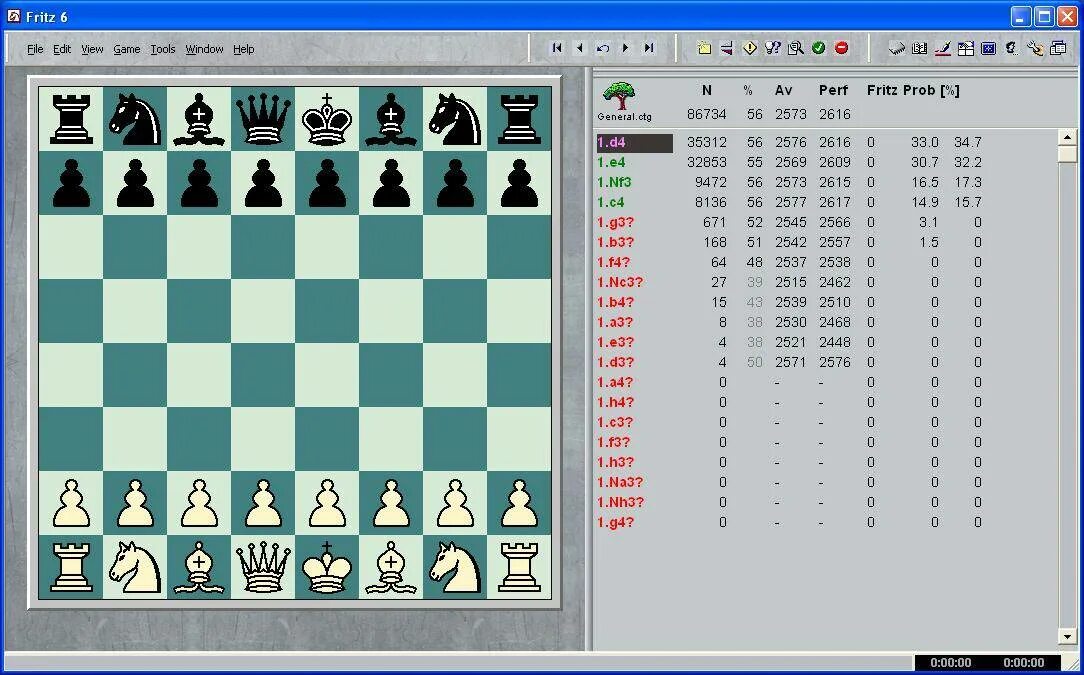Click the N column header
The width and height of the screenshot is (1084, 675).
707,91
